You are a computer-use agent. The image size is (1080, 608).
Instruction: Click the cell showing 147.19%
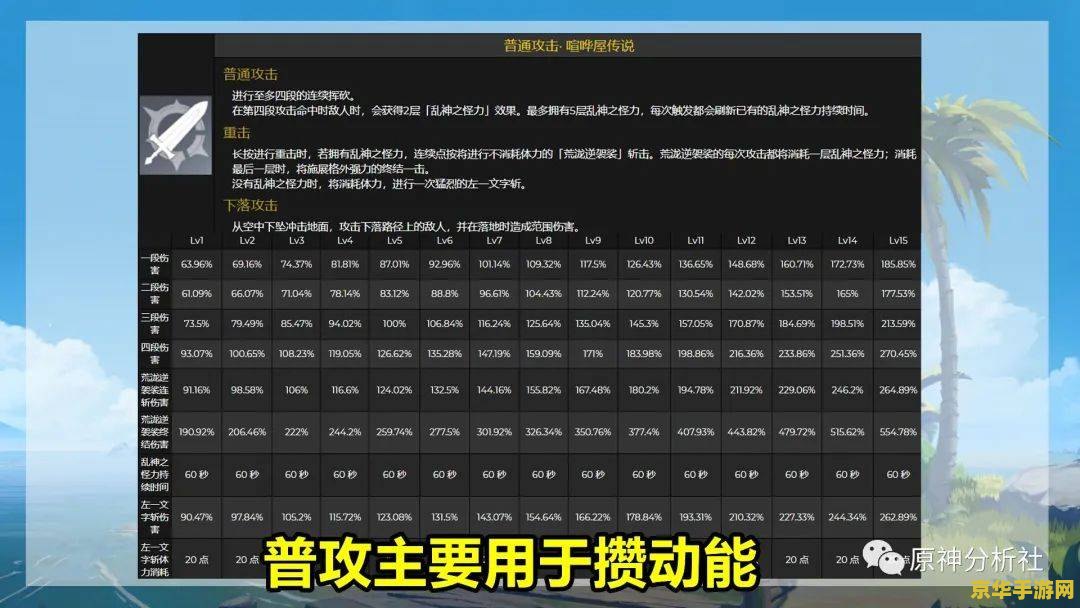[494, 353]
